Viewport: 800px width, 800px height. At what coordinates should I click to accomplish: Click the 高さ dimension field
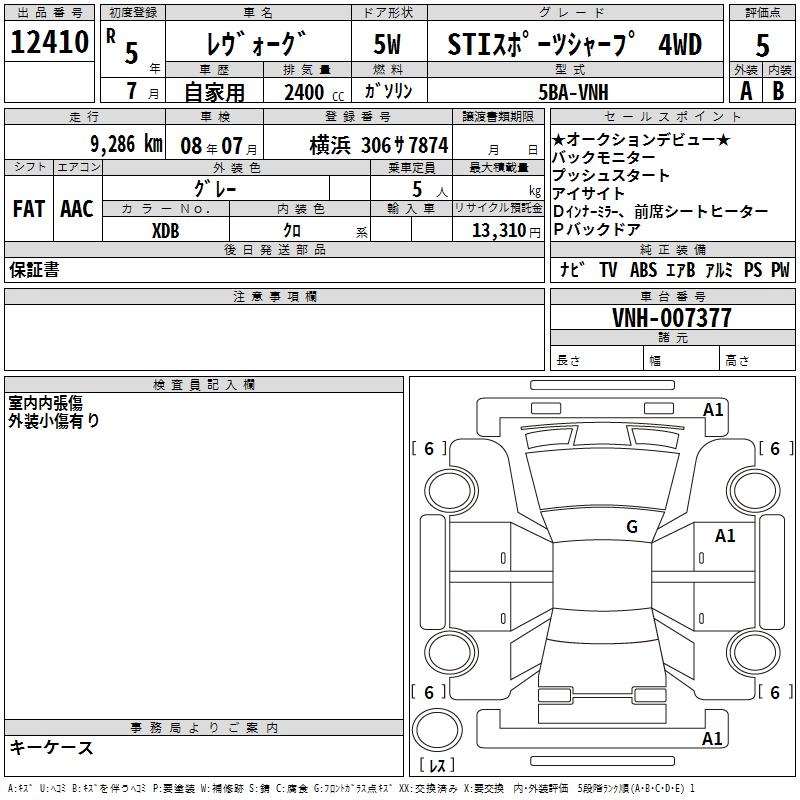click(757, 360)
